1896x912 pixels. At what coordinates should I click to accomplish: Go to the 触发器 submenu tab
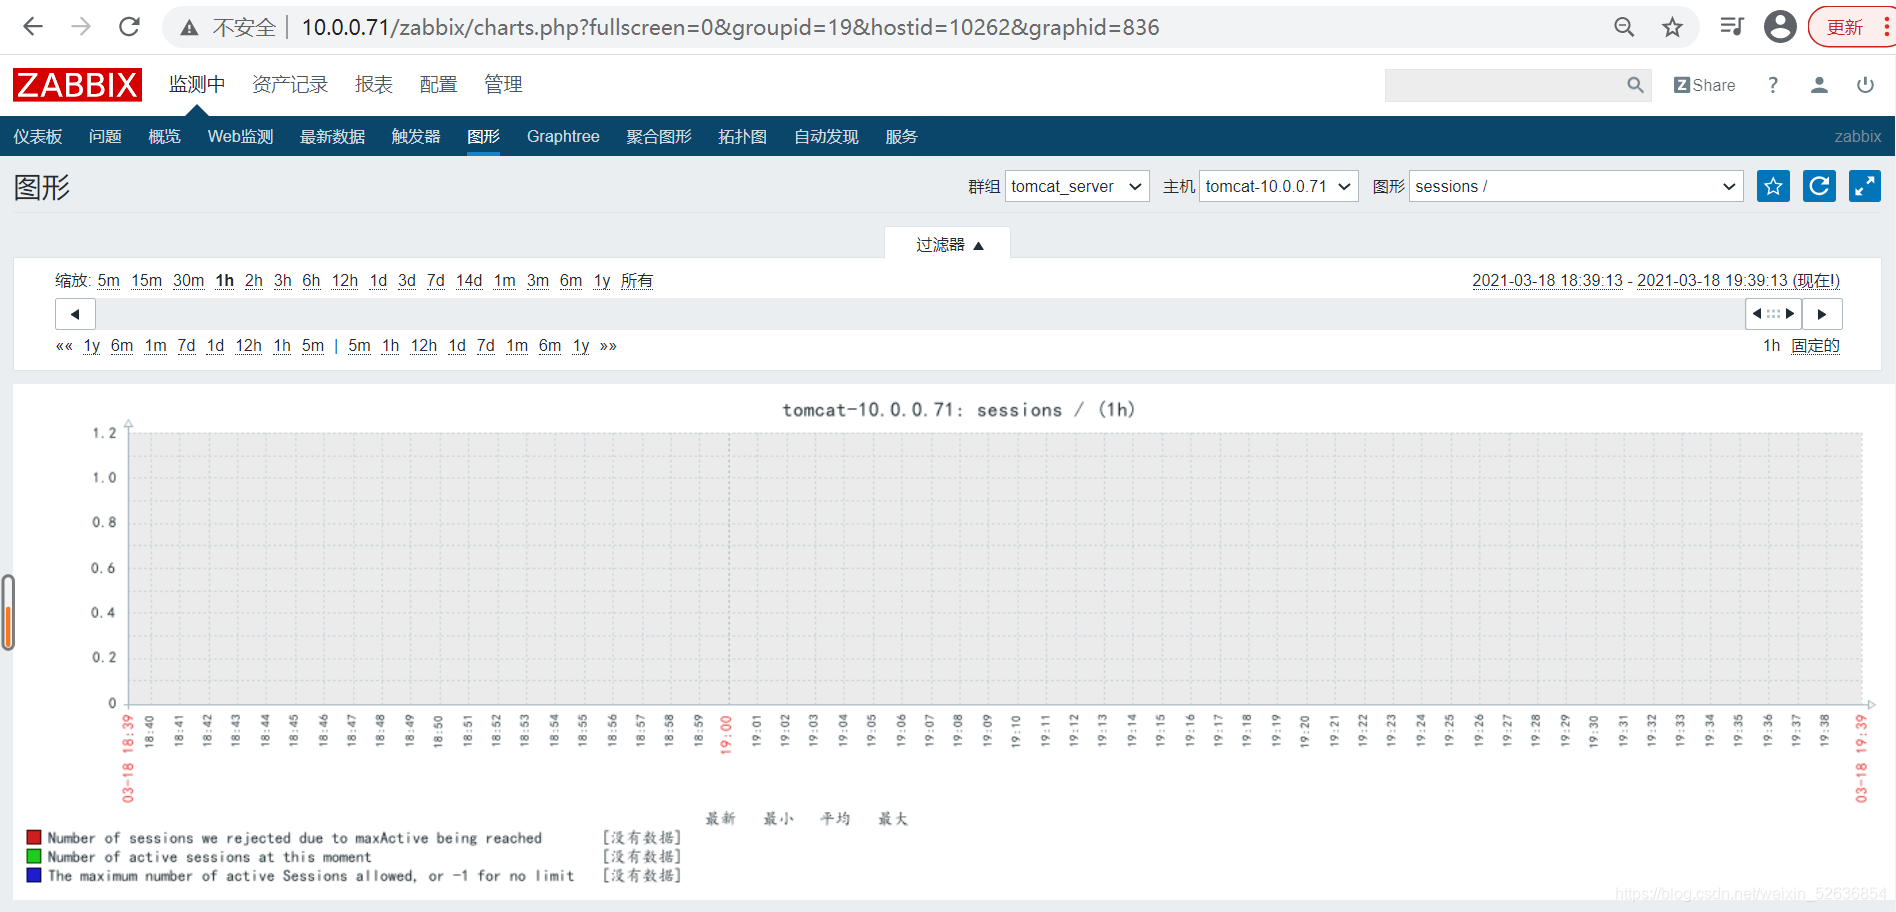coord(416,137)
